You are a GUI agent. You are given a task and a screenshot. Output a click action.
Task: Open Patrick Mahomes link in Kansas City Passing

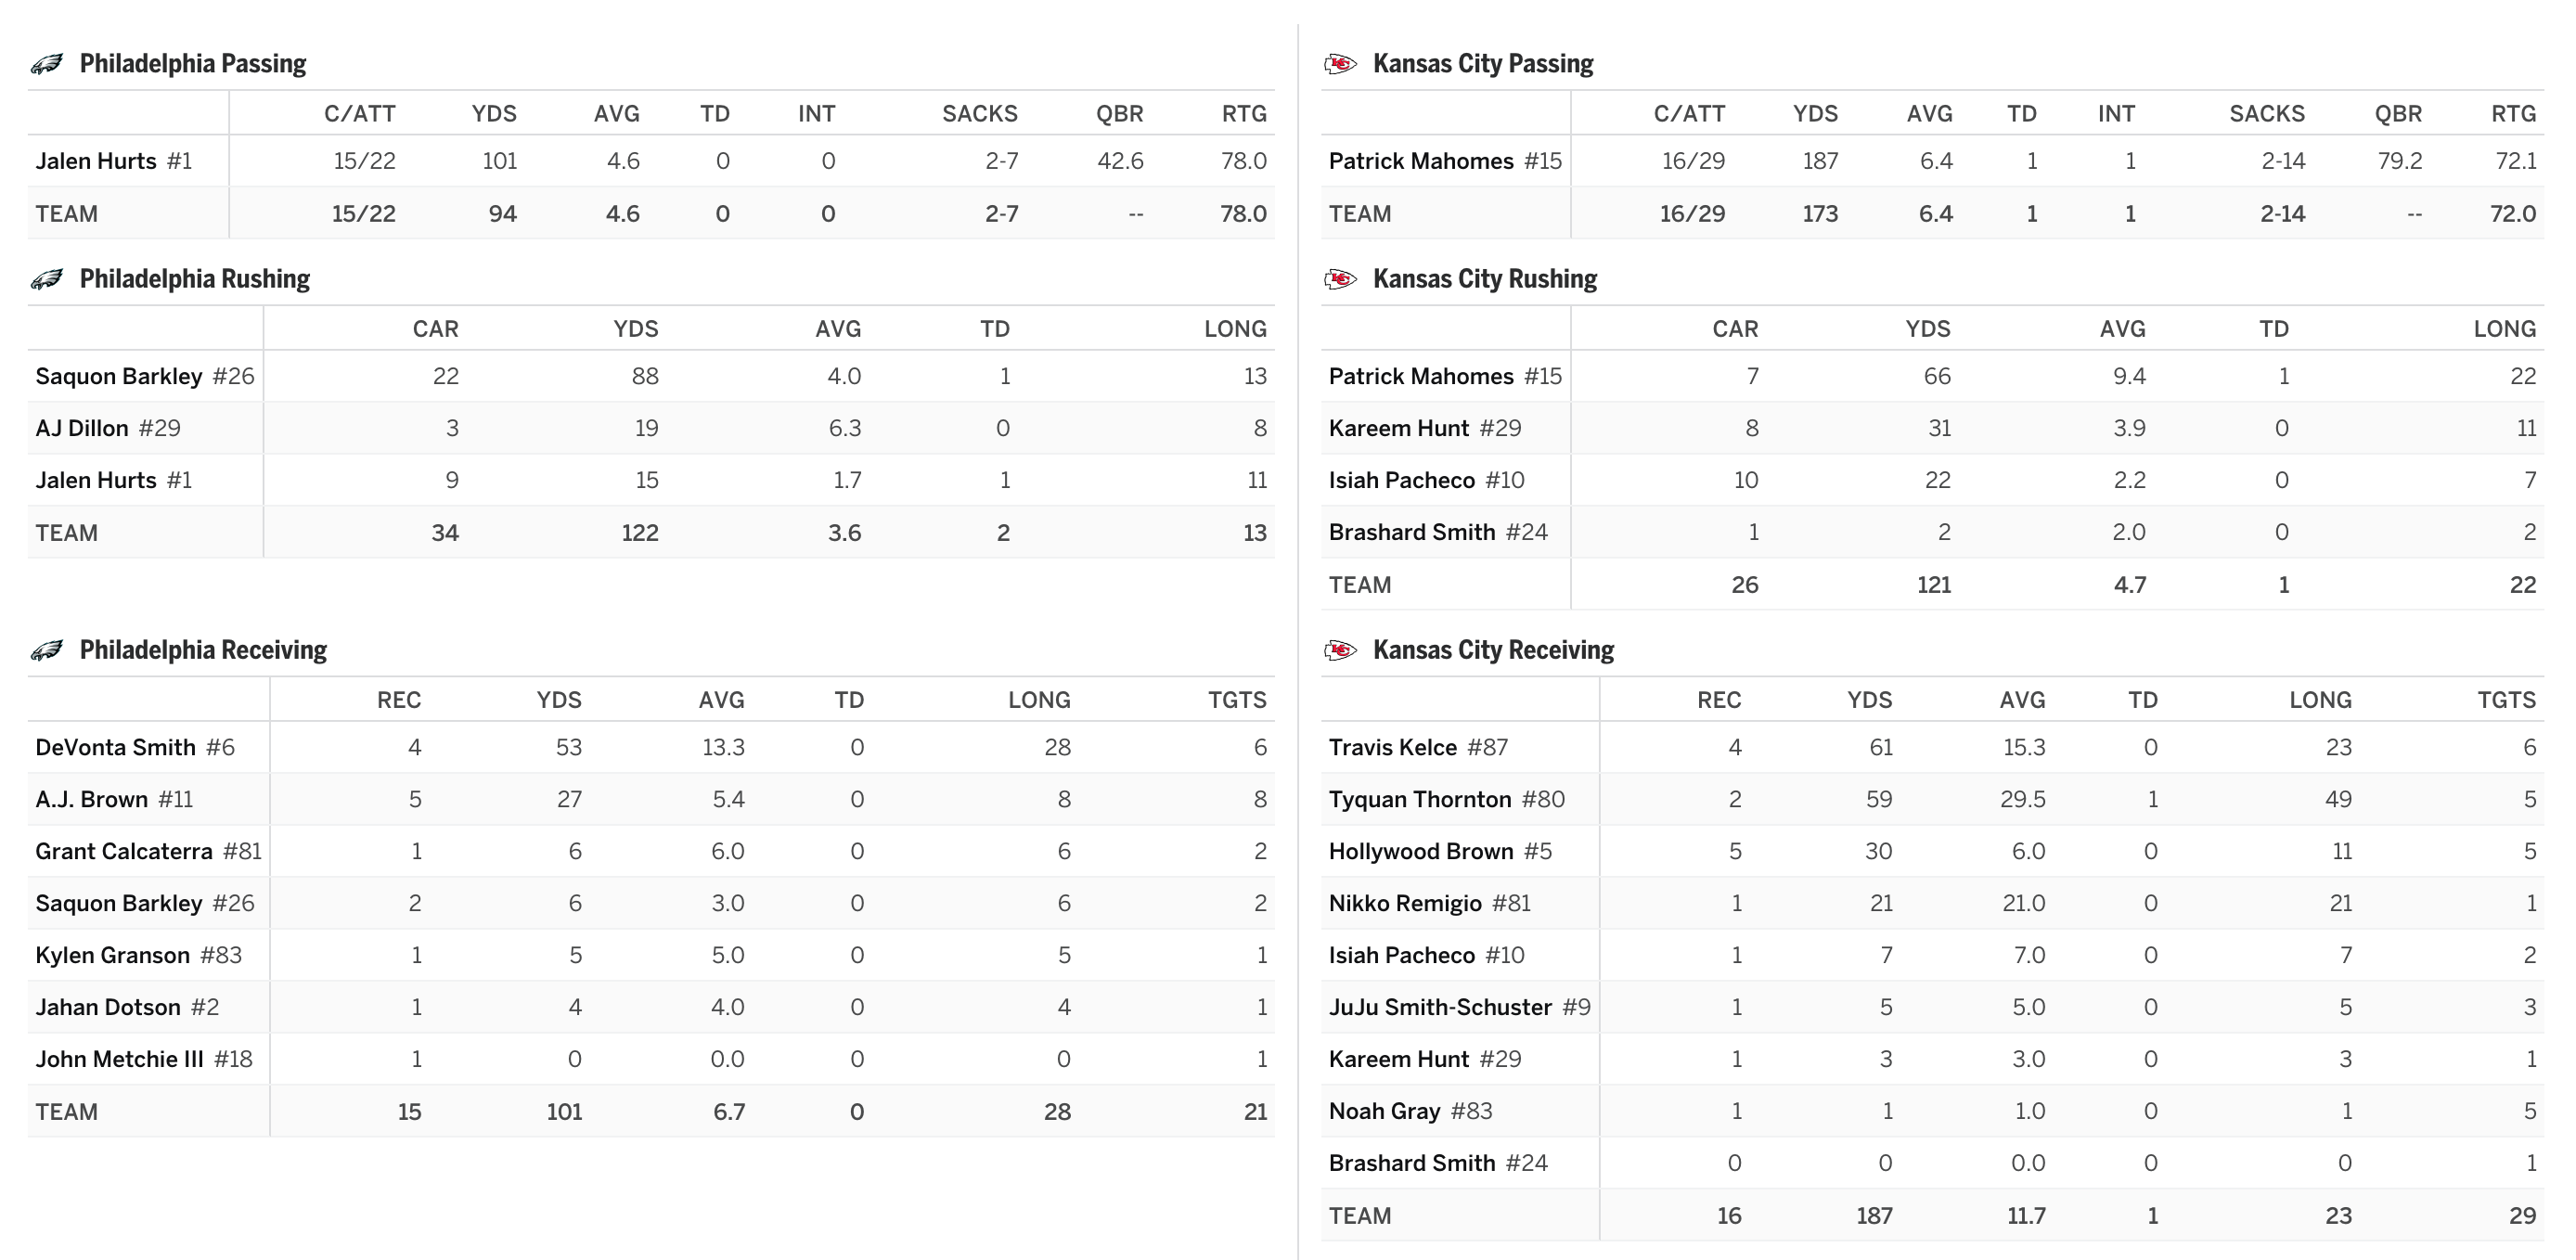tap(1421, 161)
